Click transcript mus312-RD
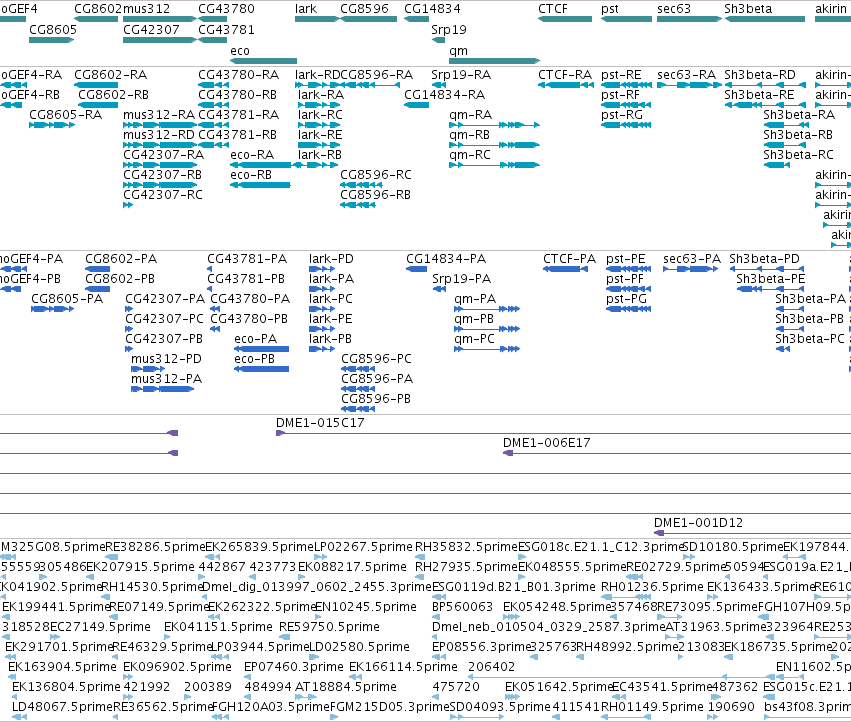851x722 pixels. (160, 145)
